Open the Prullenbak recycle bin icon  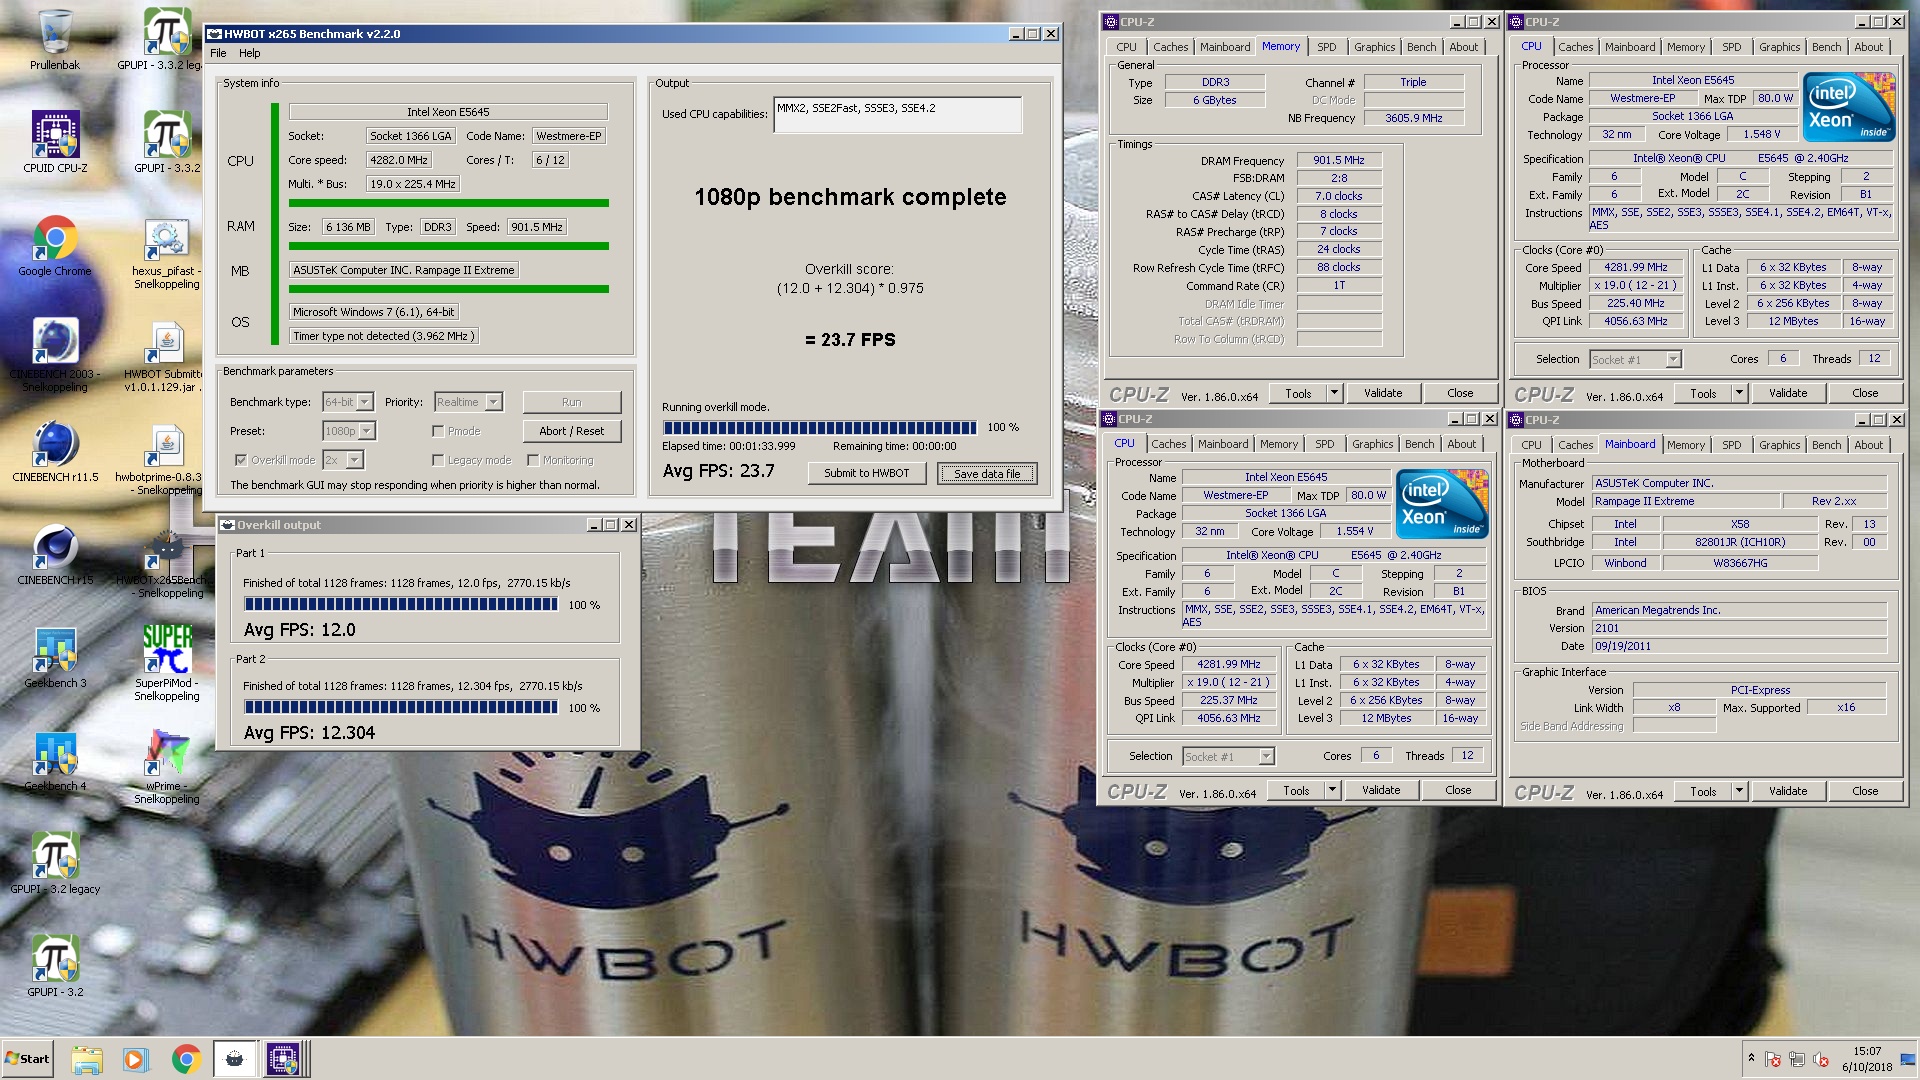55,40
